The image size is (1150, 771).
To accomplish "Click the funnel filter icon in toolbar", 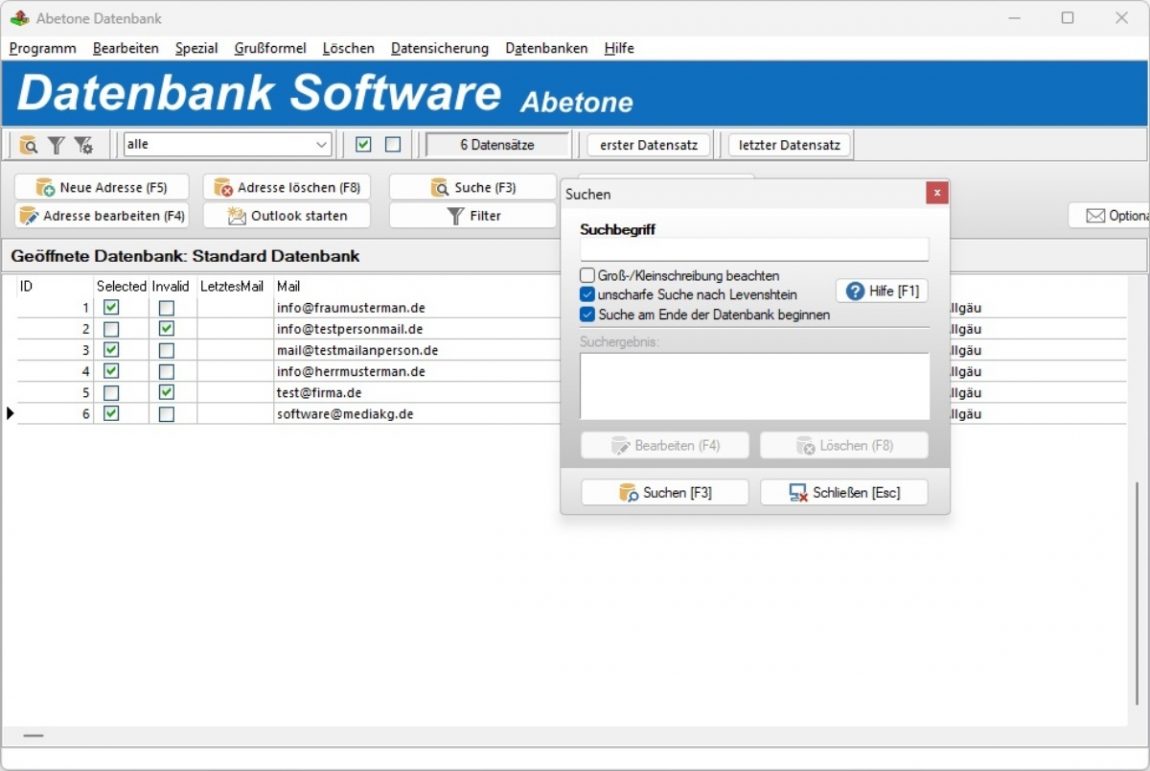I will pos(56,145).
